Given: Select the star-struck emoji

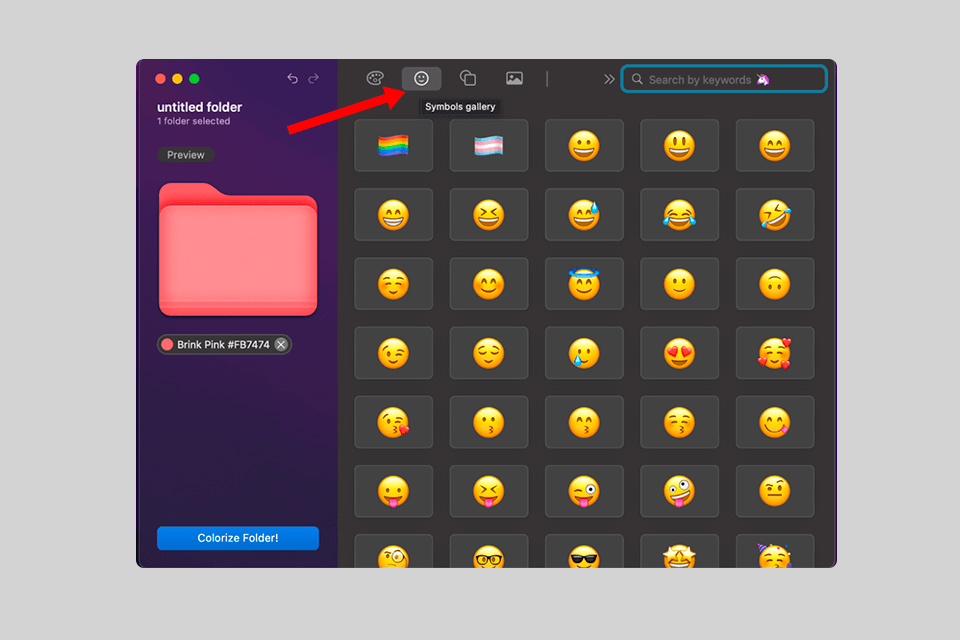Looking at the screenshot, I should tap(680, 552).
